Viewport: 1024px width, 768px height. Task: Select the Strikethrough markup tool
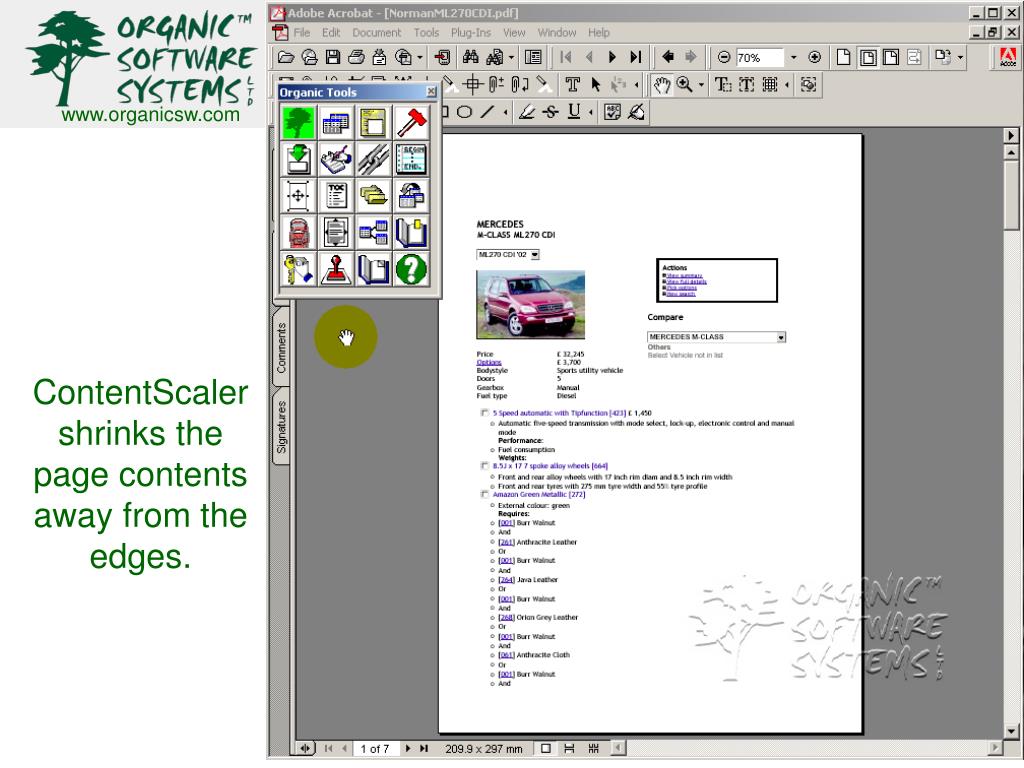[x=551, y=112]
